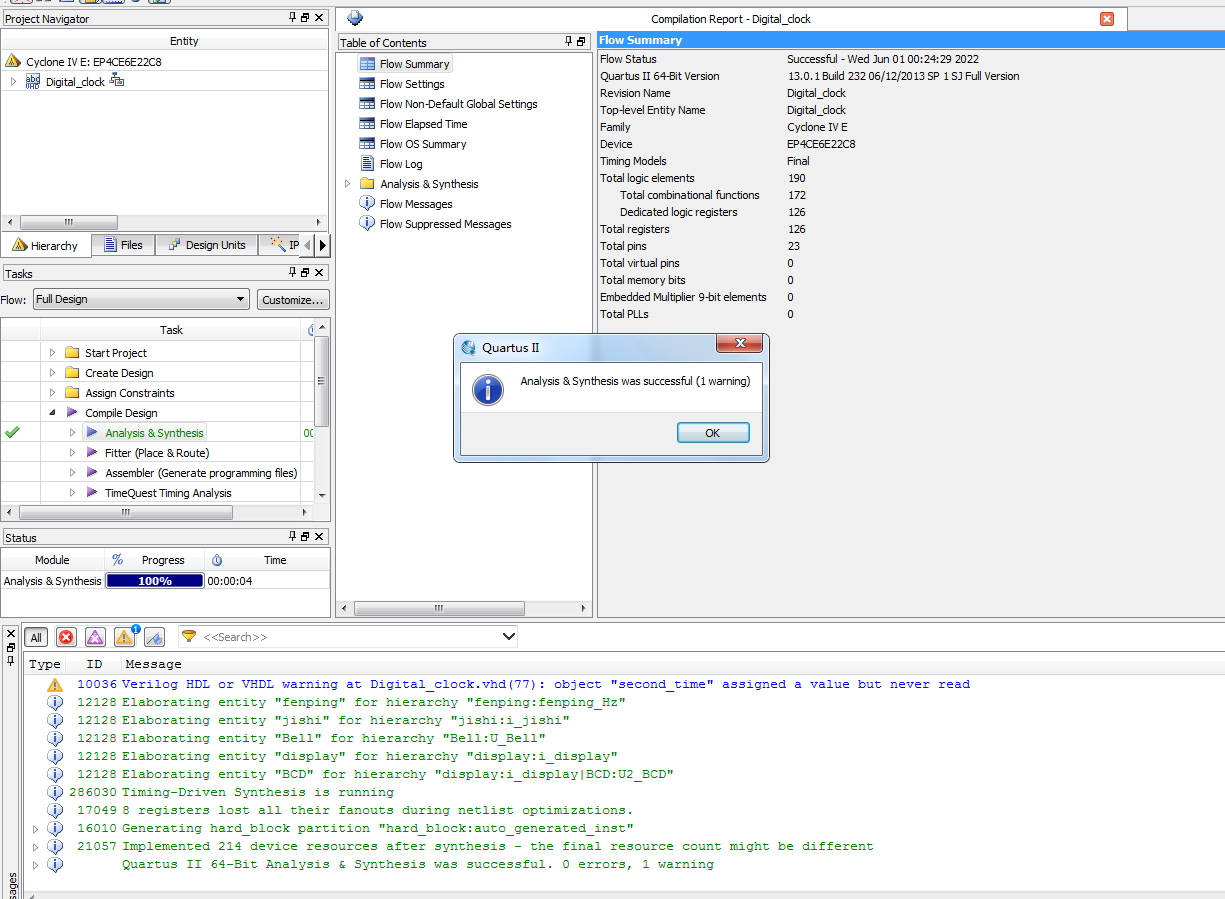The height and width of the screenshot is (899, 1225).
Task: Open Flow Non-Default Global Settings report
Action: pyautogui.click(x=459, y=104)
